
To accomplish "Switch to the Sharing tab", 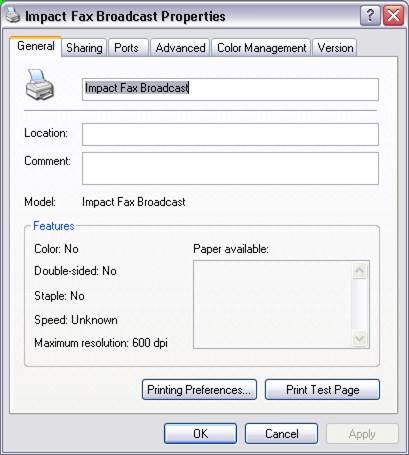I will pos(84,48).
